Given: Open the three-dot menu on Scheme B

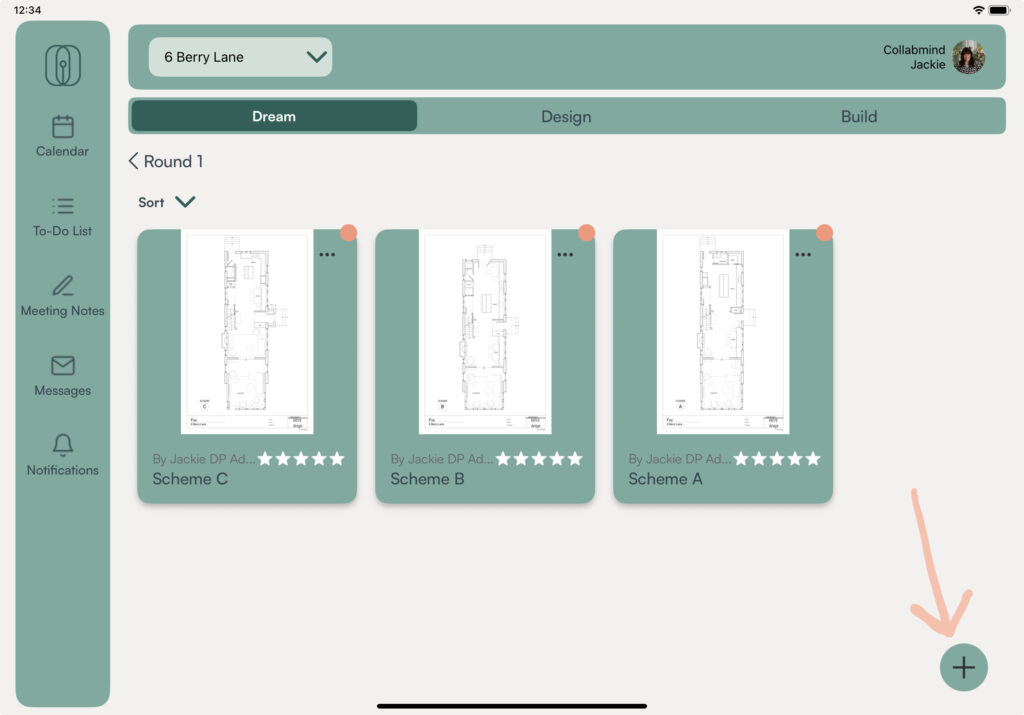Looking at the screenshot, I should [x=565, y=255].
